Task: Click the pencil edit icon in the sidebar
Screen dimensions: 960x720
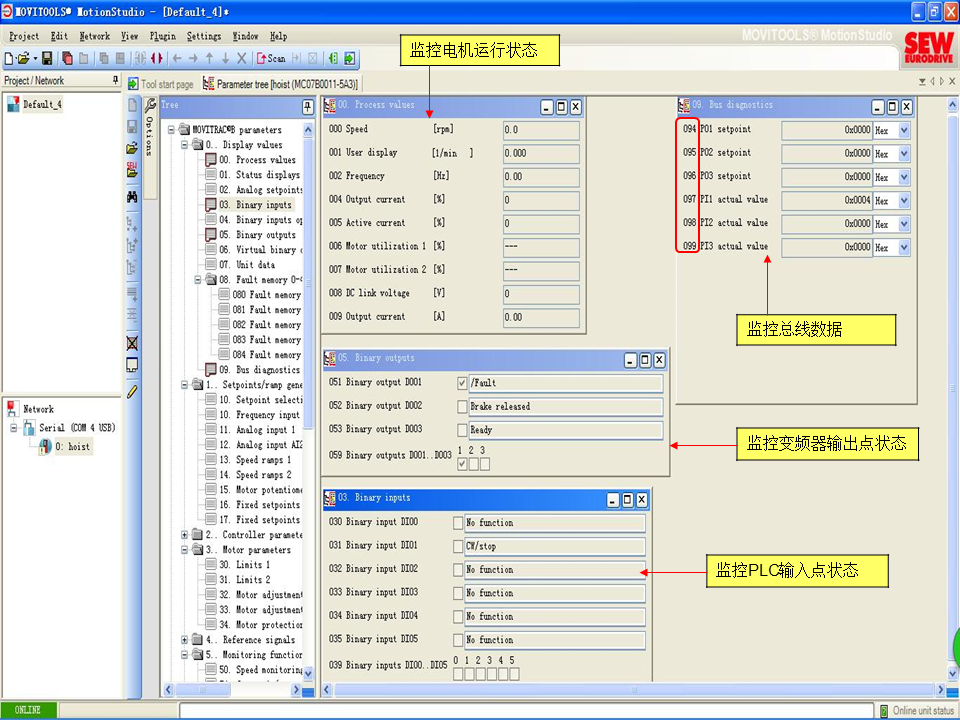Action: (x=132, y=391)
